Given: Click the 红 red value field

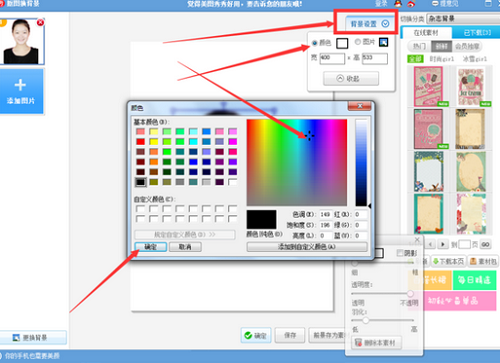Looking at the screenshot, I should click(361, 214).
